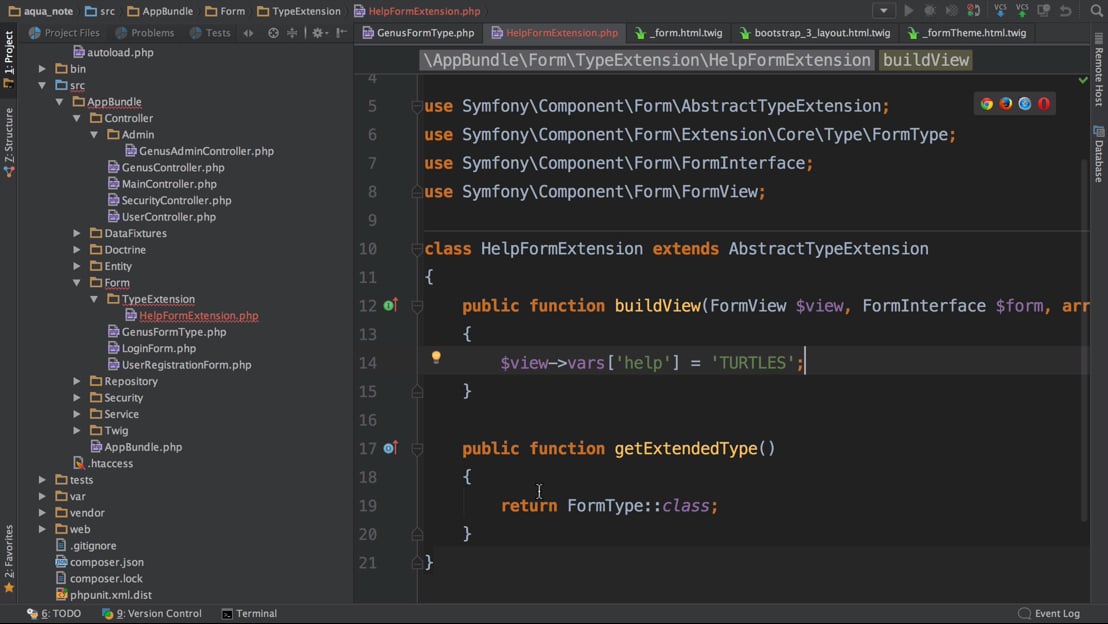The image size is (1108, 624).
Task: Click the implements gutter icon on line 17
Action: [390, 448]
